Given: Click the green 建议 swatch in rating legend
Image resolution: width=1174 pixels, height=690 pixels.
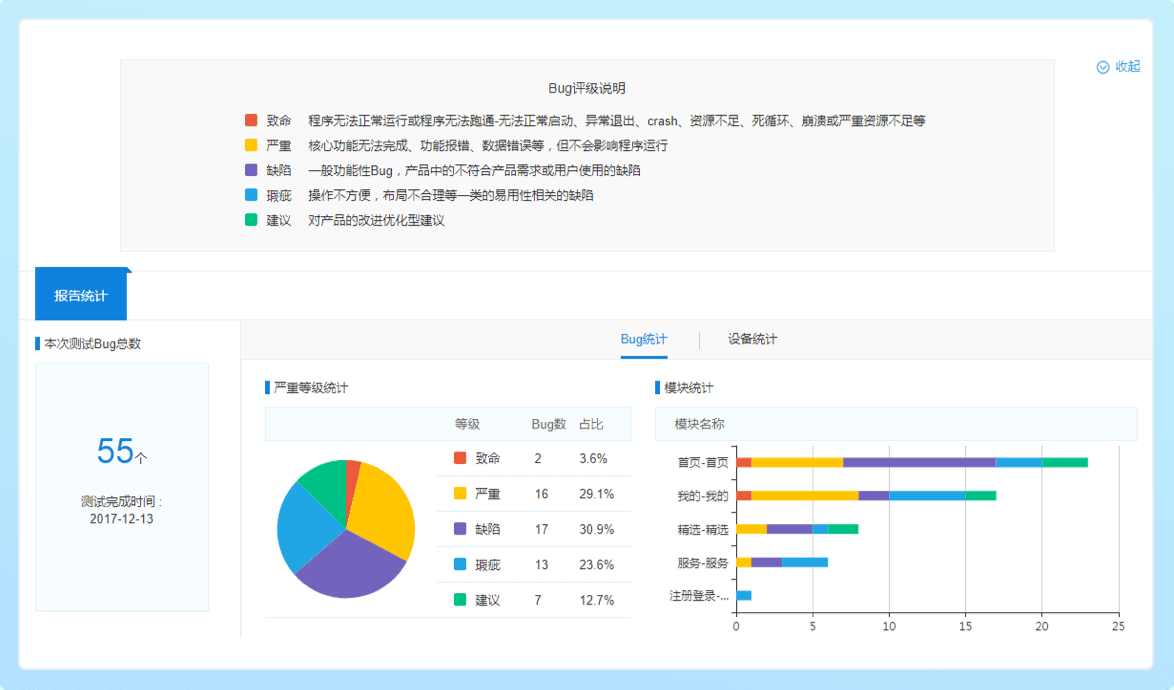Looking at the screenshot, I should [252, 220].
